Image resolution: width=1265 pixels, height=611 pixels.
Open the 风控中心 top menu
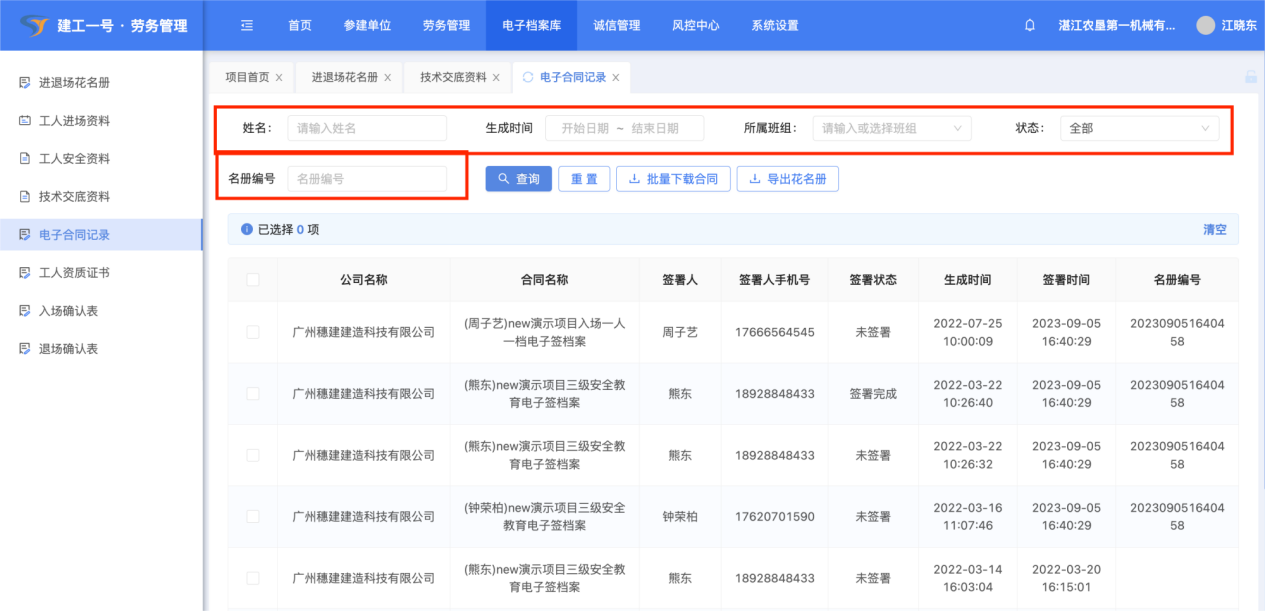[696, 26]
